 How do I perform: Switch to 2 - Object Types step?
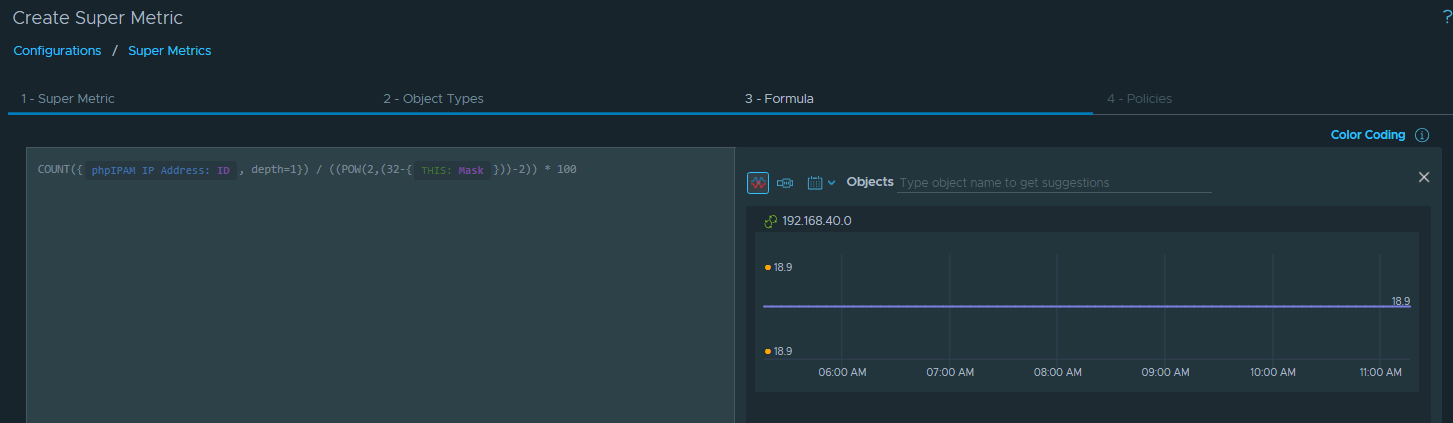coord(433,99)
